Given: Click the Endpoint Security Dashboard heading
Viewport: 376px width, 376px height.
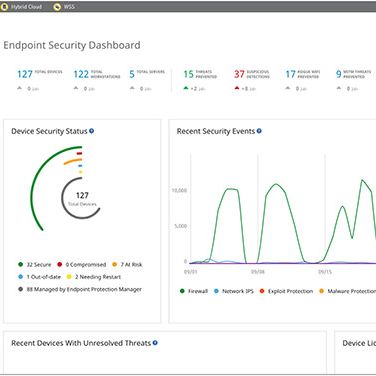Looking at the screenshot, I should [72, 45].
